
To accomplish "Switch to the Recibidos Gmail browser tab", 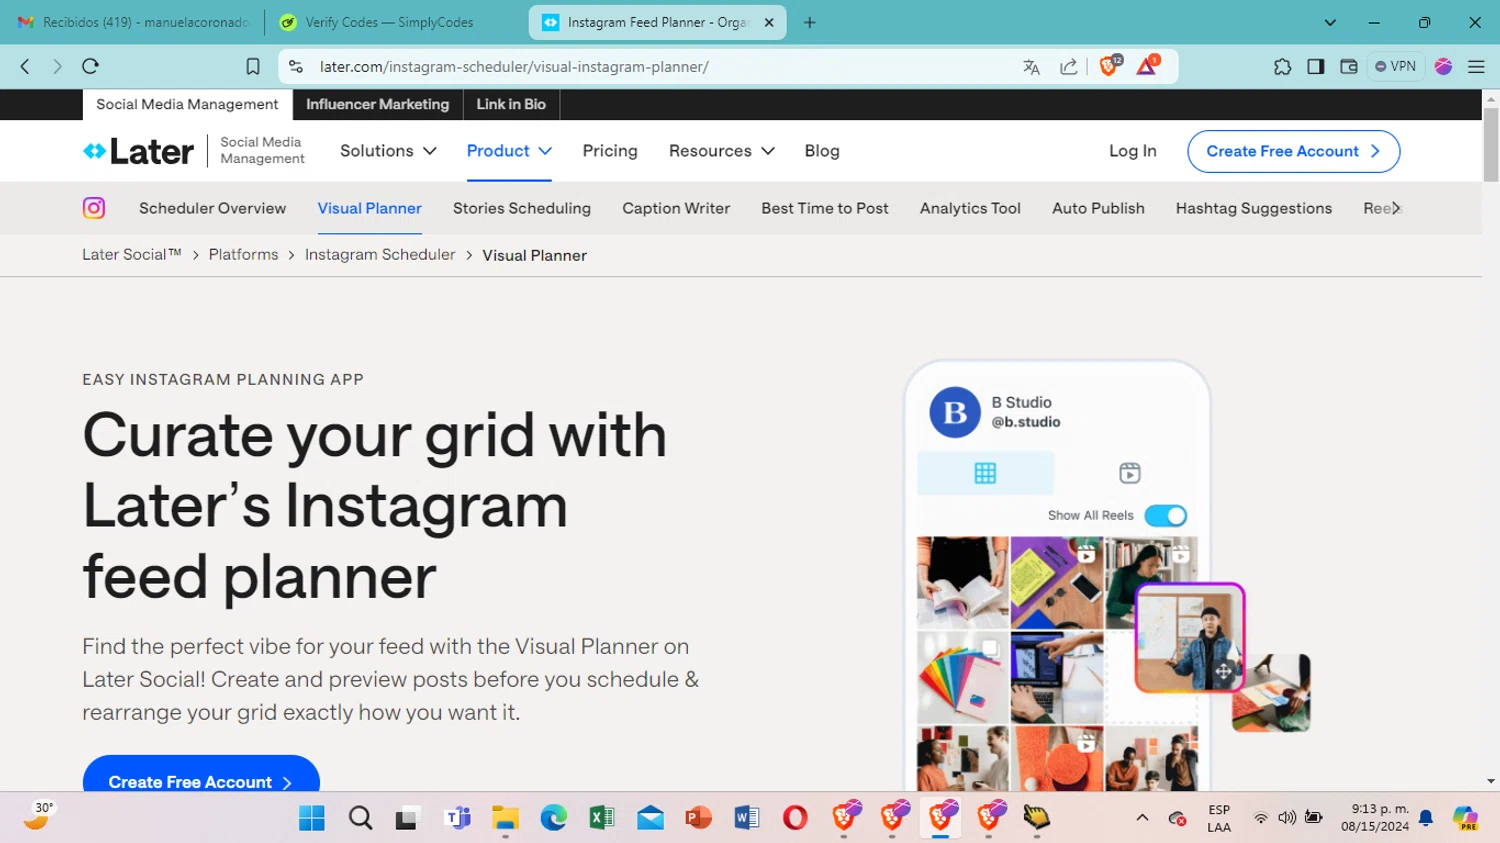I will click(134, 22).
